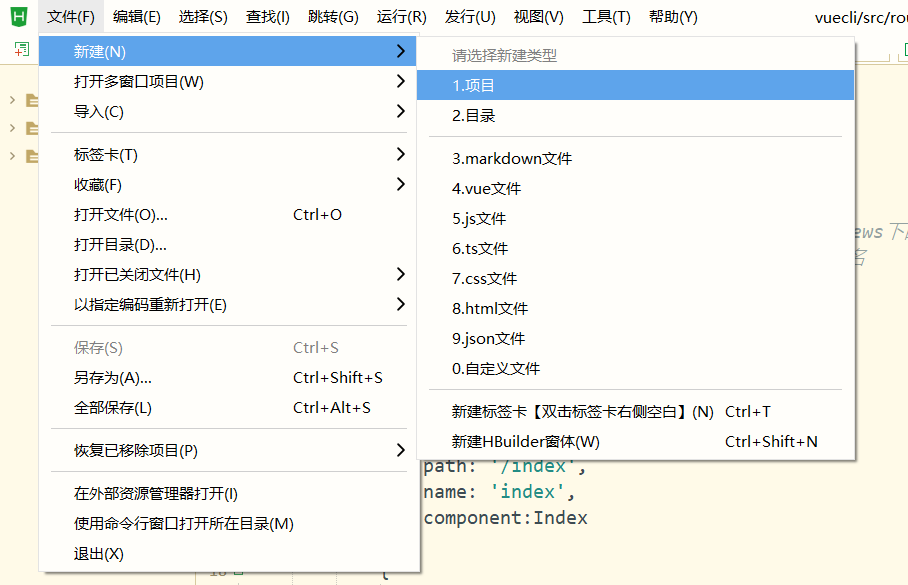The height and width of the screenshot is (585, 908).
Task: Choose 打开文件(O)... menu entry
Action: (228, 214)
